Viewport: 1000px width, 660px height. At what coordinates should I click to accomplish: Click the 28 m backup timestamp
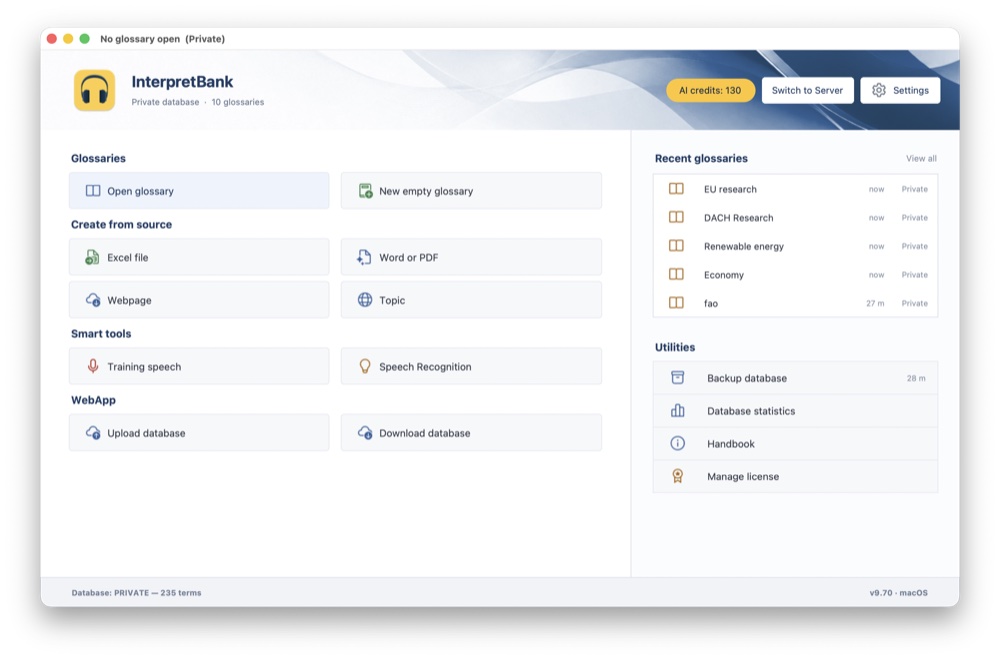[916, 378]
